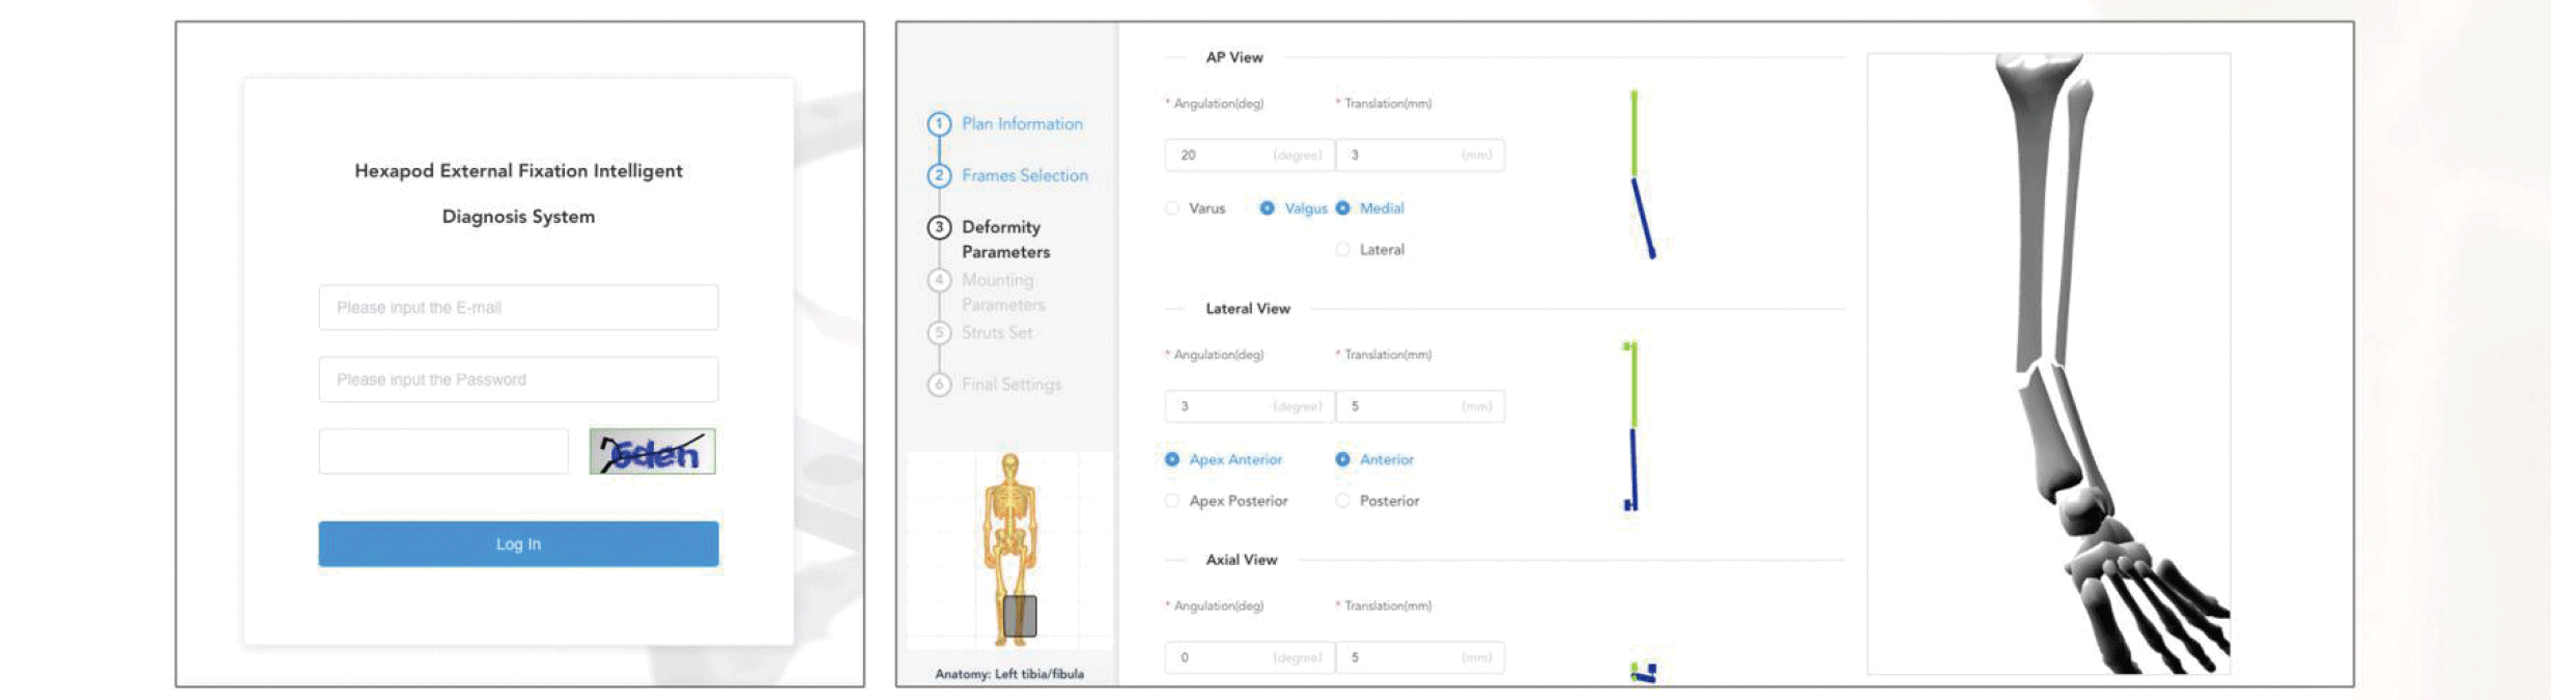2551x700 pixels.
Task: Click step 6 Final Settings circle icon
Action: coord(938,385)
